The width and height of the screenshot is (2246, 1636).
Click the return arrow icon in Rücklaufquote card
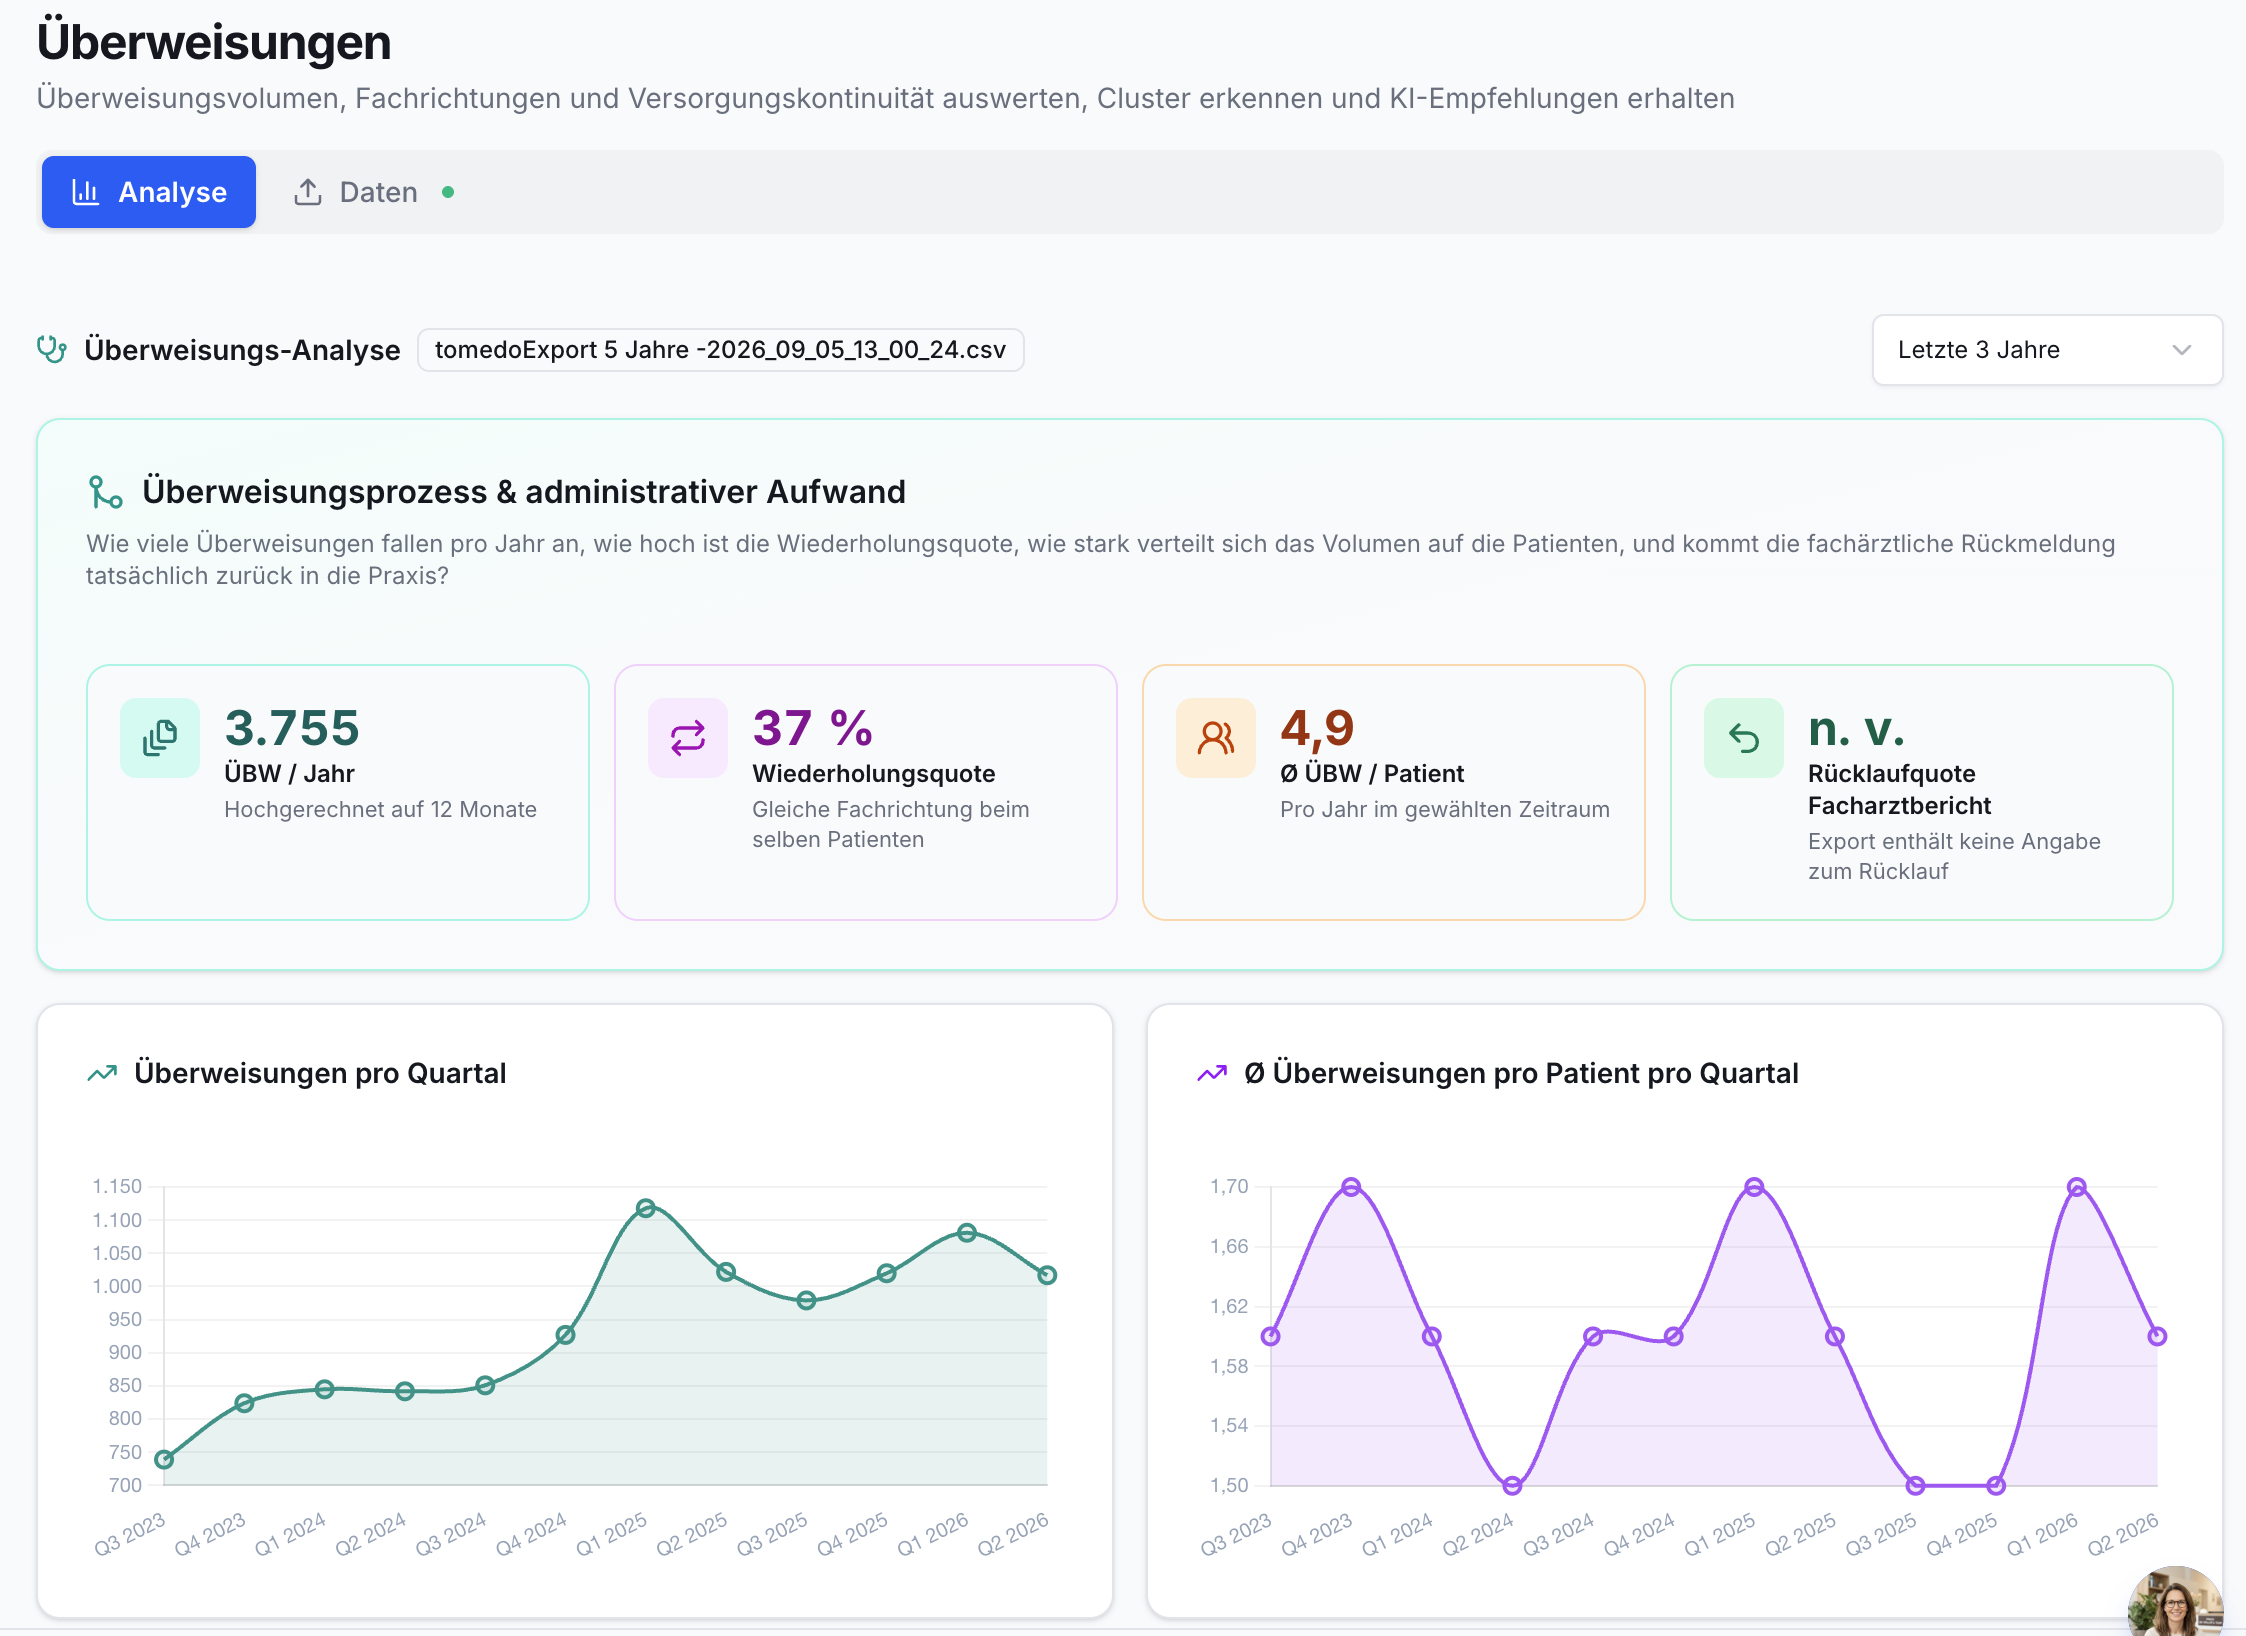coord(1744,738)
